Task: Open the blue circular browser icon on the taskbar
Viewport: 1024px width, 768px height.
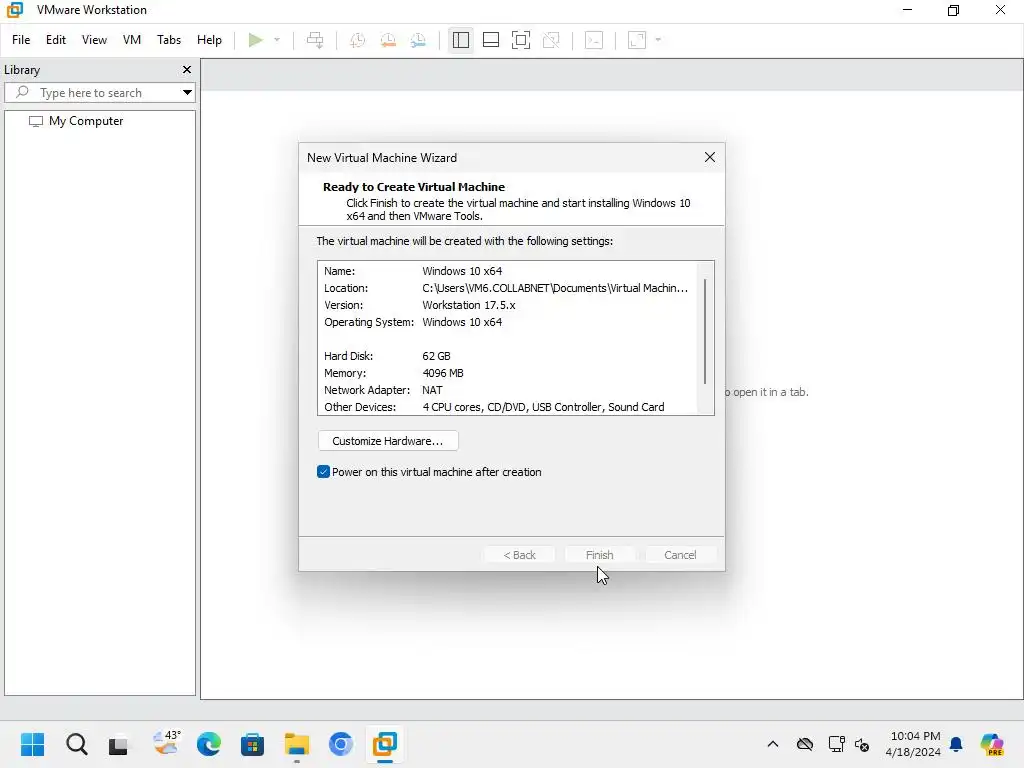Action: (x=340, y=744)
